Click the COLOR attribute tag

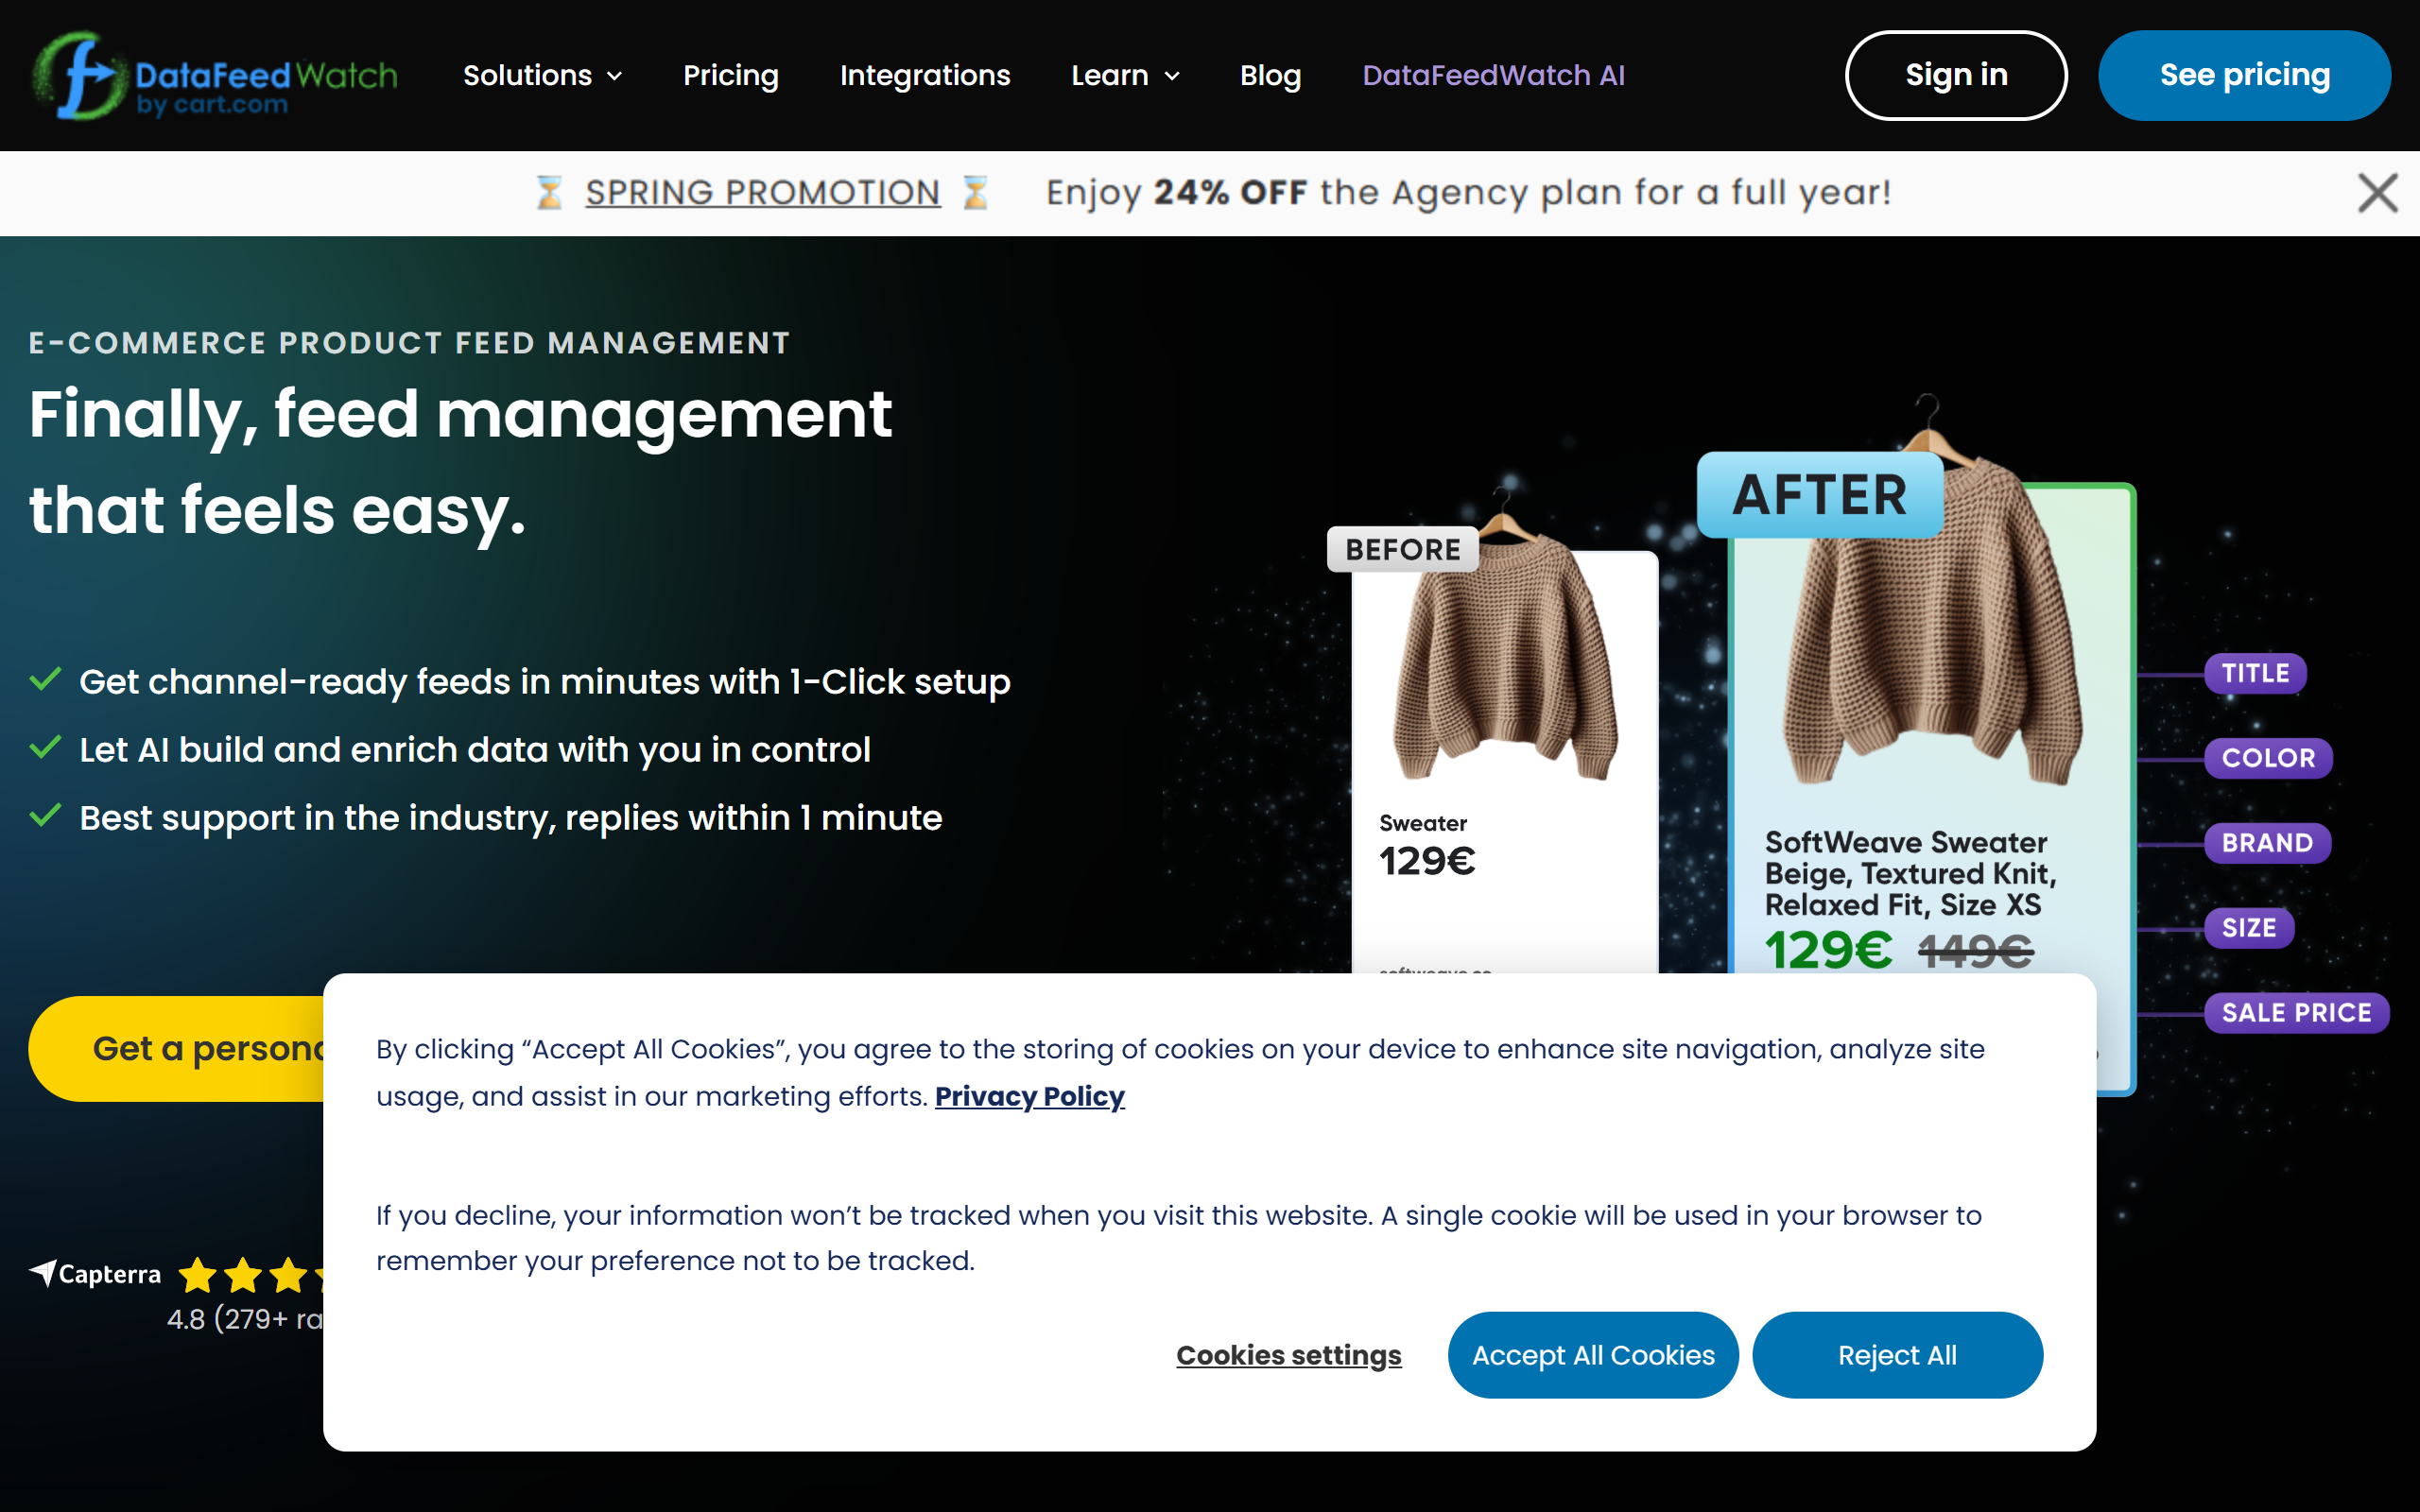click(2268, 758)
